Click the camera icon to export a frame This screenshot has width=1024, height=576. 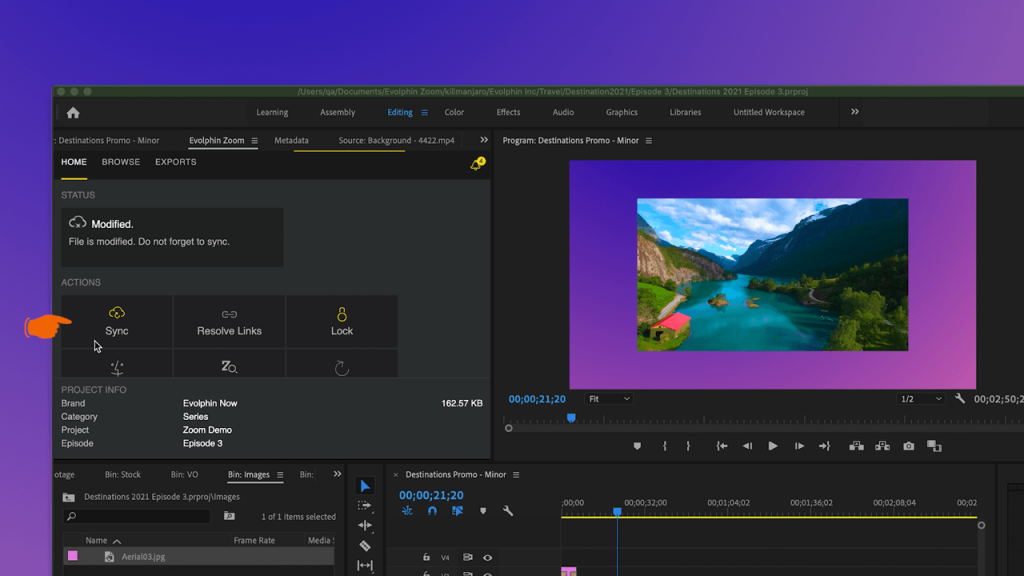908,446
